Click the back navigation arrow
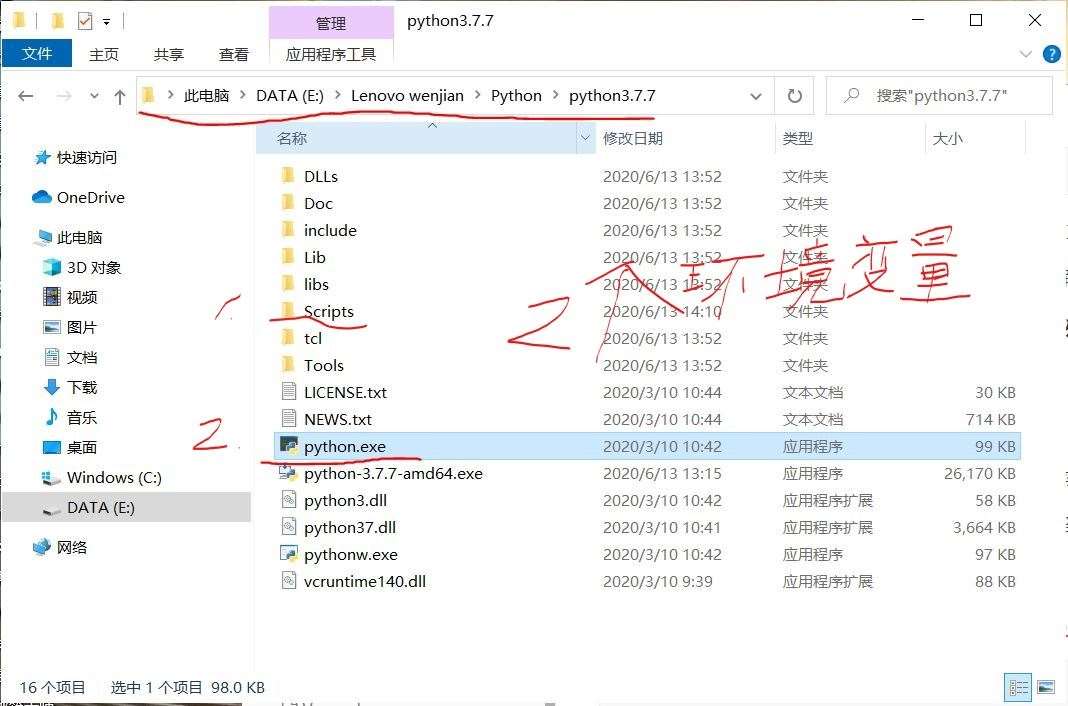Screen dimensions: 1068x706 click(26, 95)
